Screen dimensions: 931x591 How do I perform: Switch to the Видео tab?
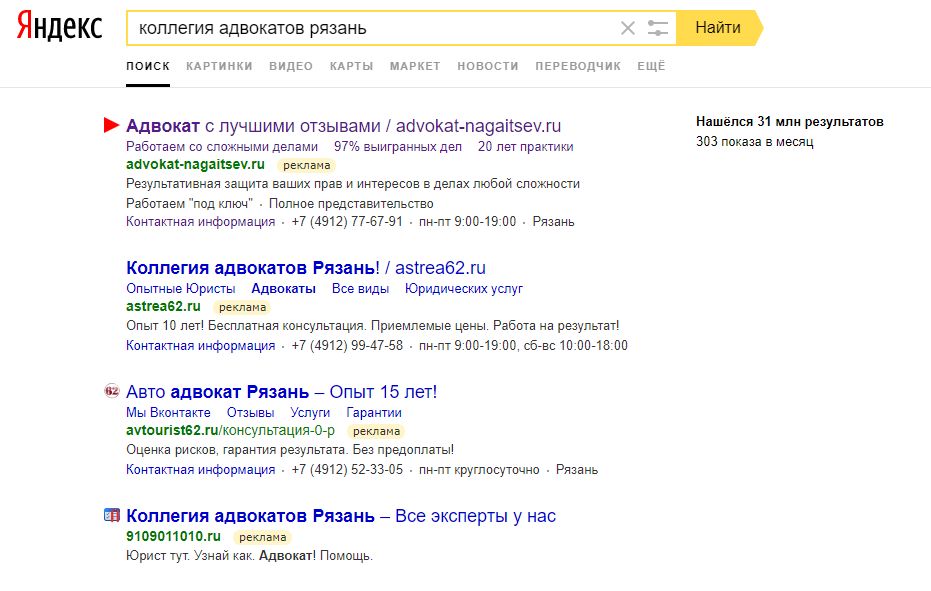(291, 67)
